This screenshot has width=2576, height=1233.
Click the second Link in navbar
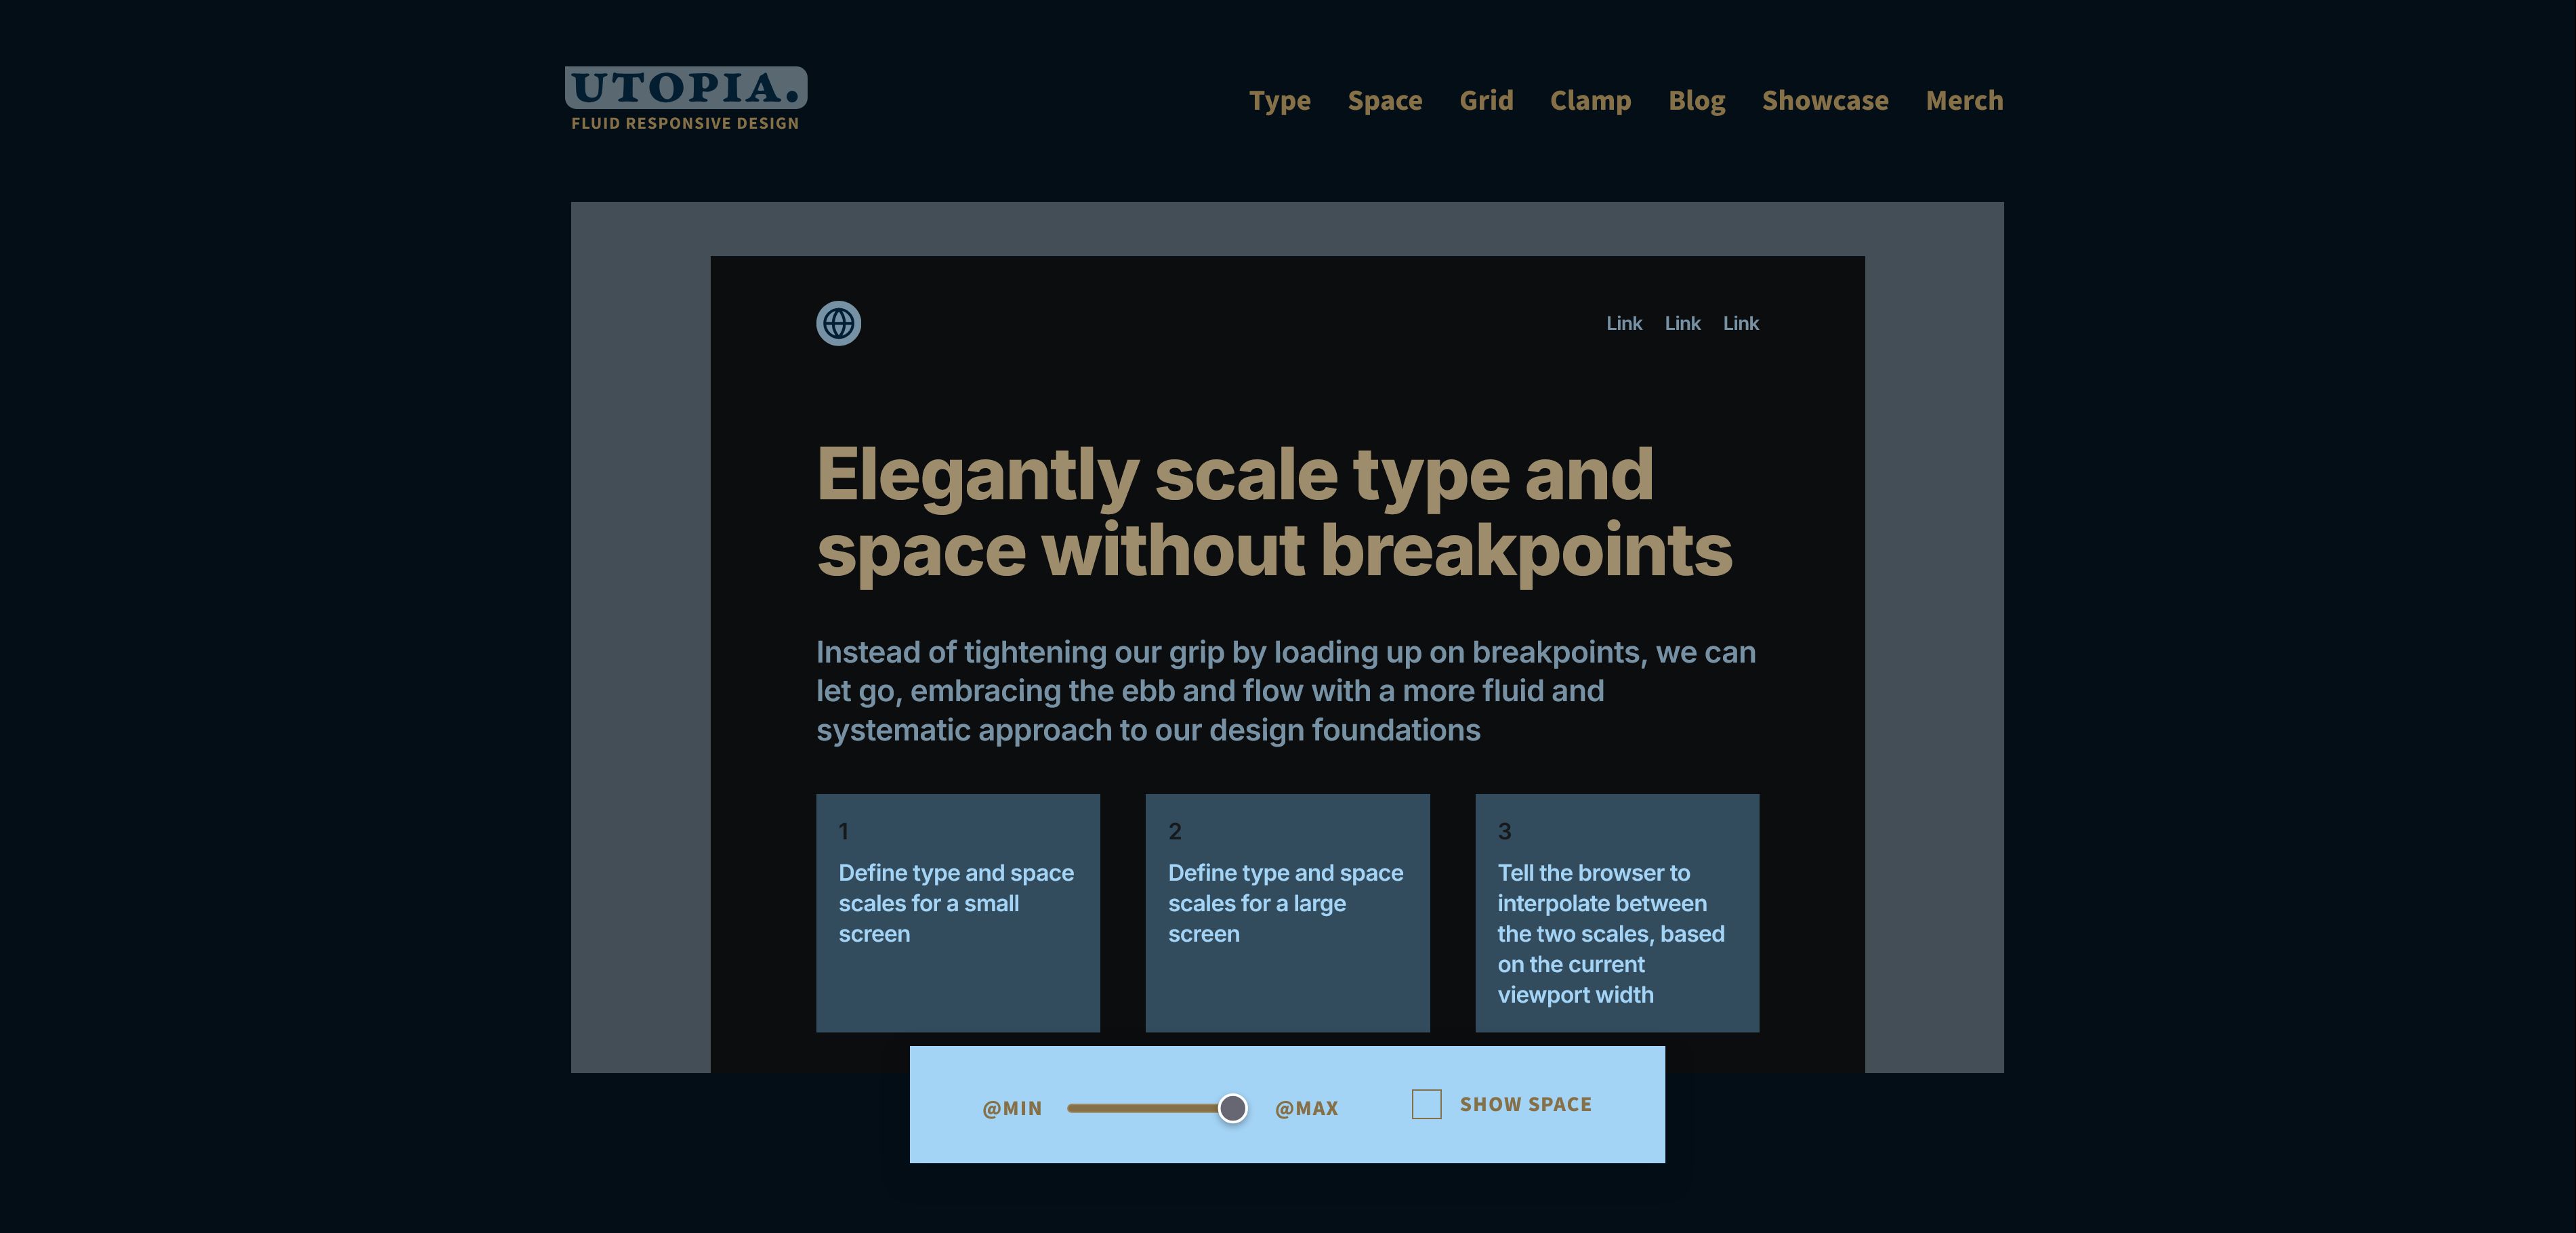click(x=1682, y=322)
